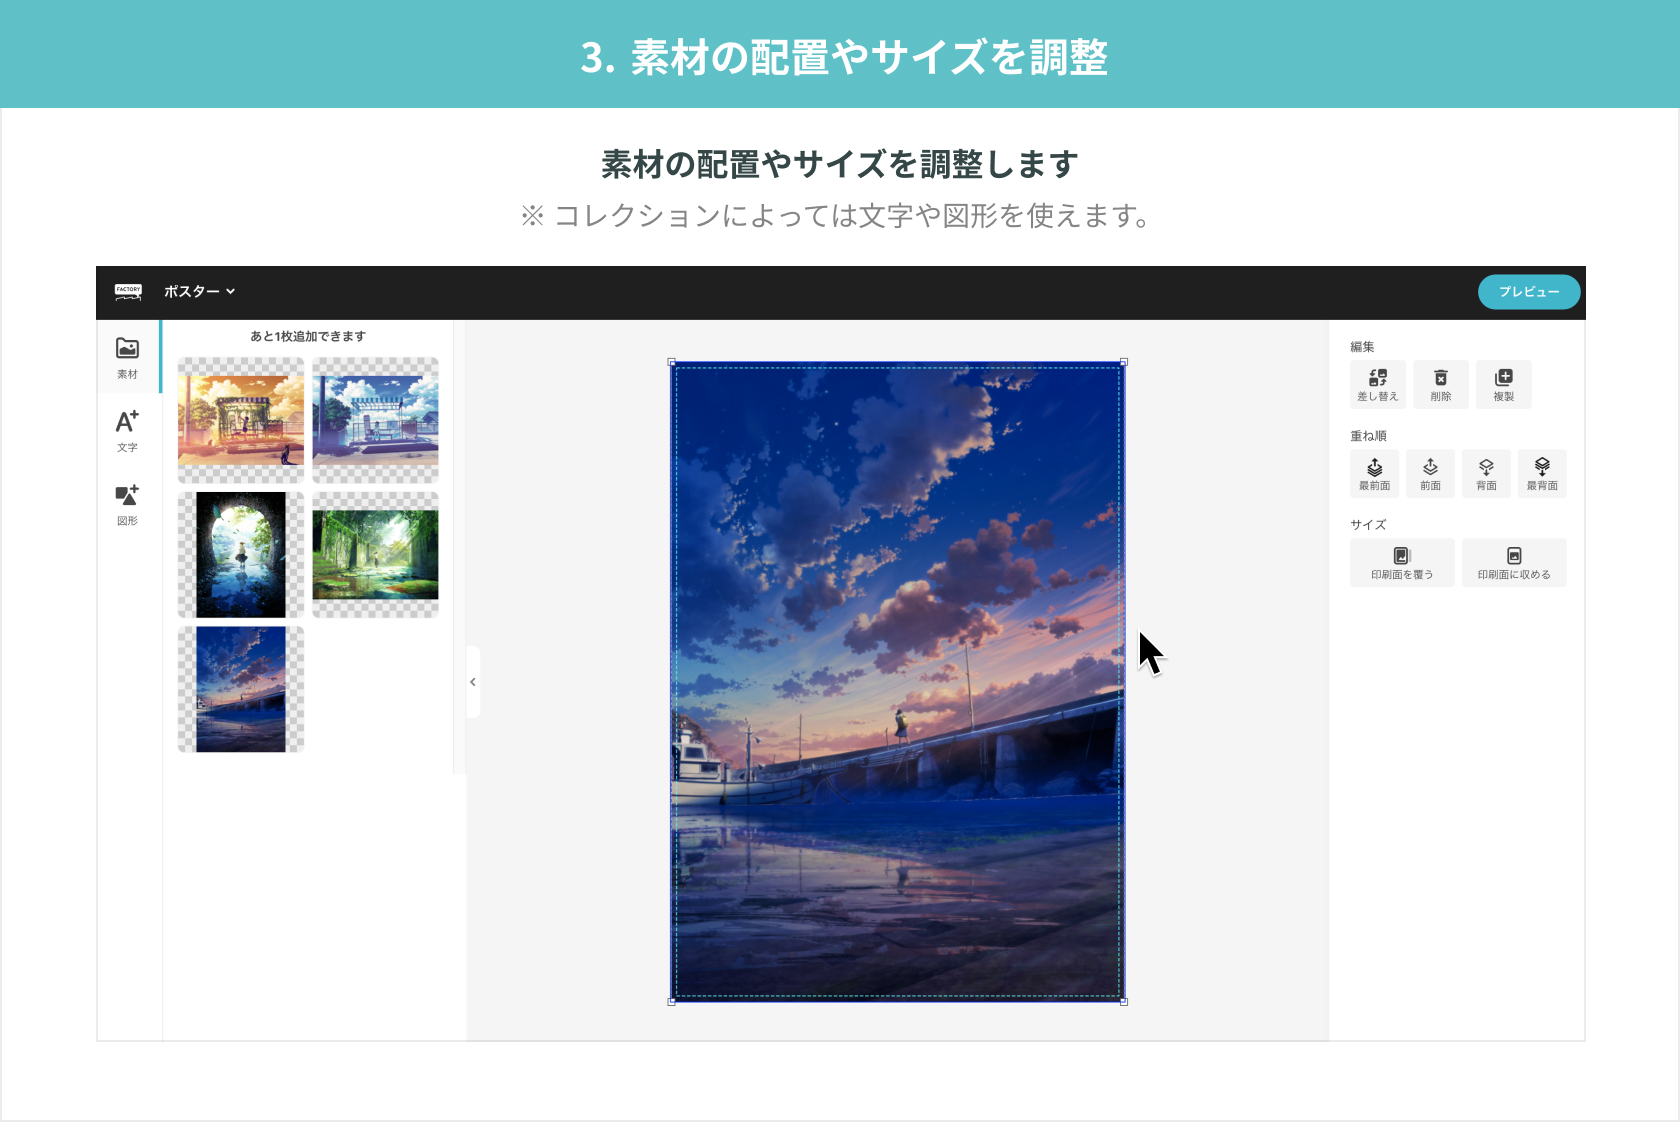Select the dark tunnel arch thumbnail

241,555
